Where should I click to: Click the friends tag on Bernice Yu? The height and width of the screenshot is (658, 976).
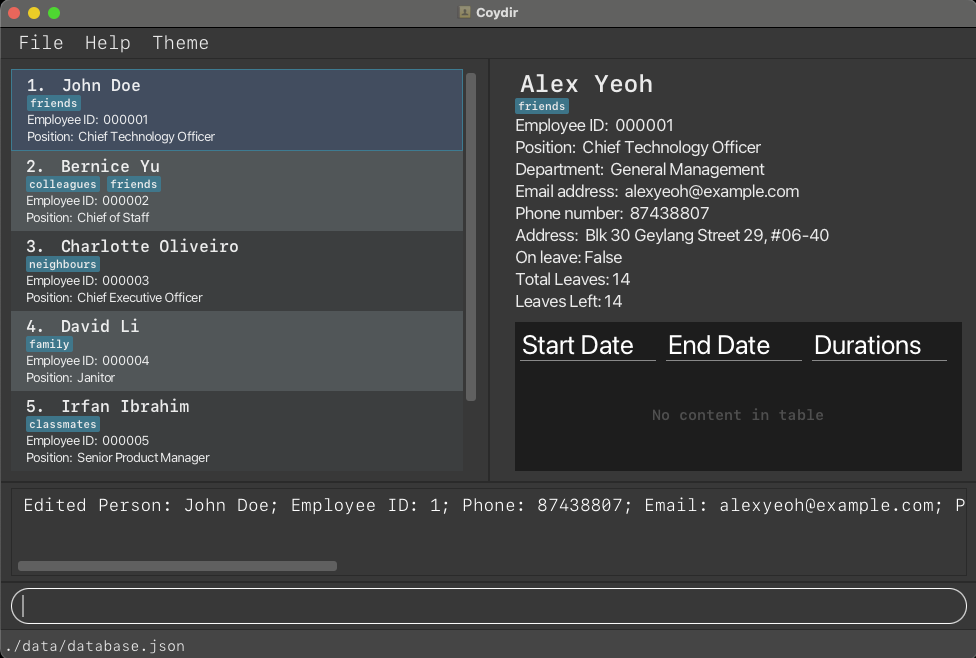134,184
